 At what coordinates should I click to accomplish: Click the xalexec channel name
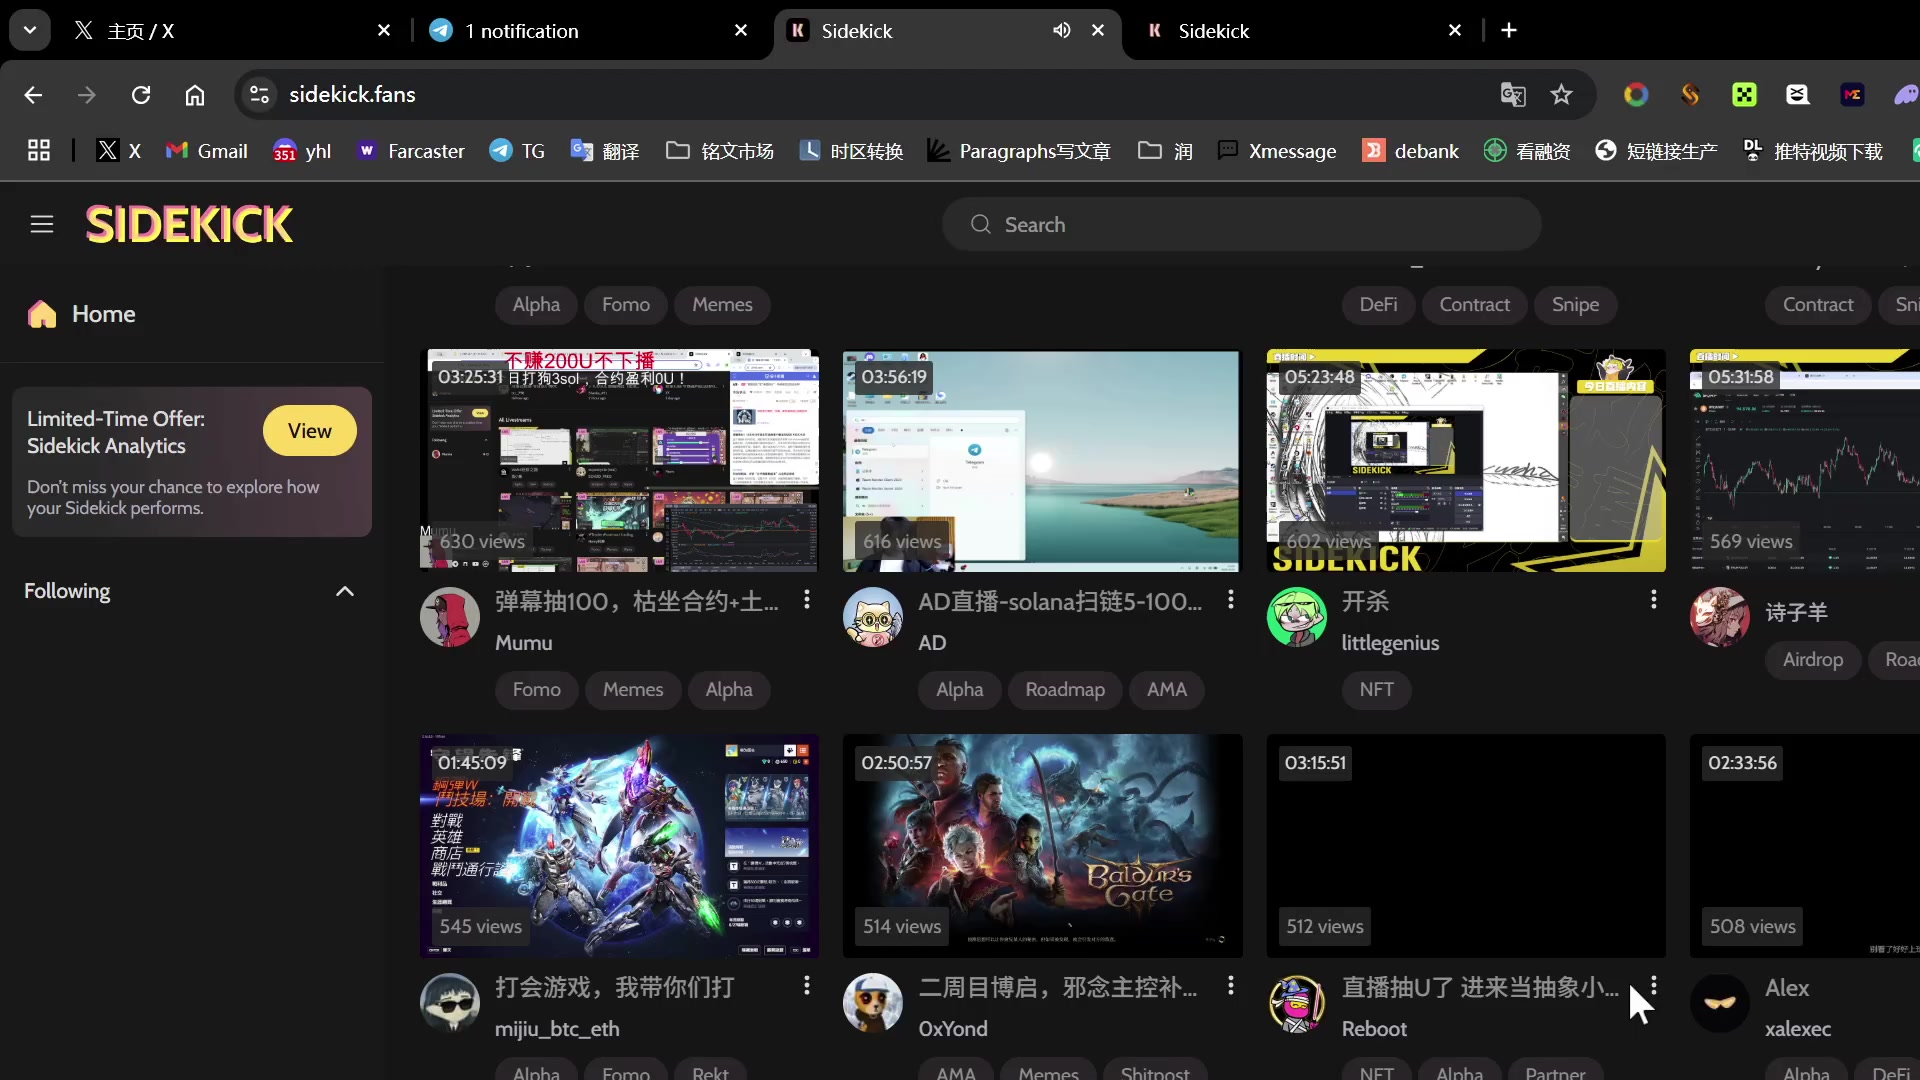click(1797, 1029)
